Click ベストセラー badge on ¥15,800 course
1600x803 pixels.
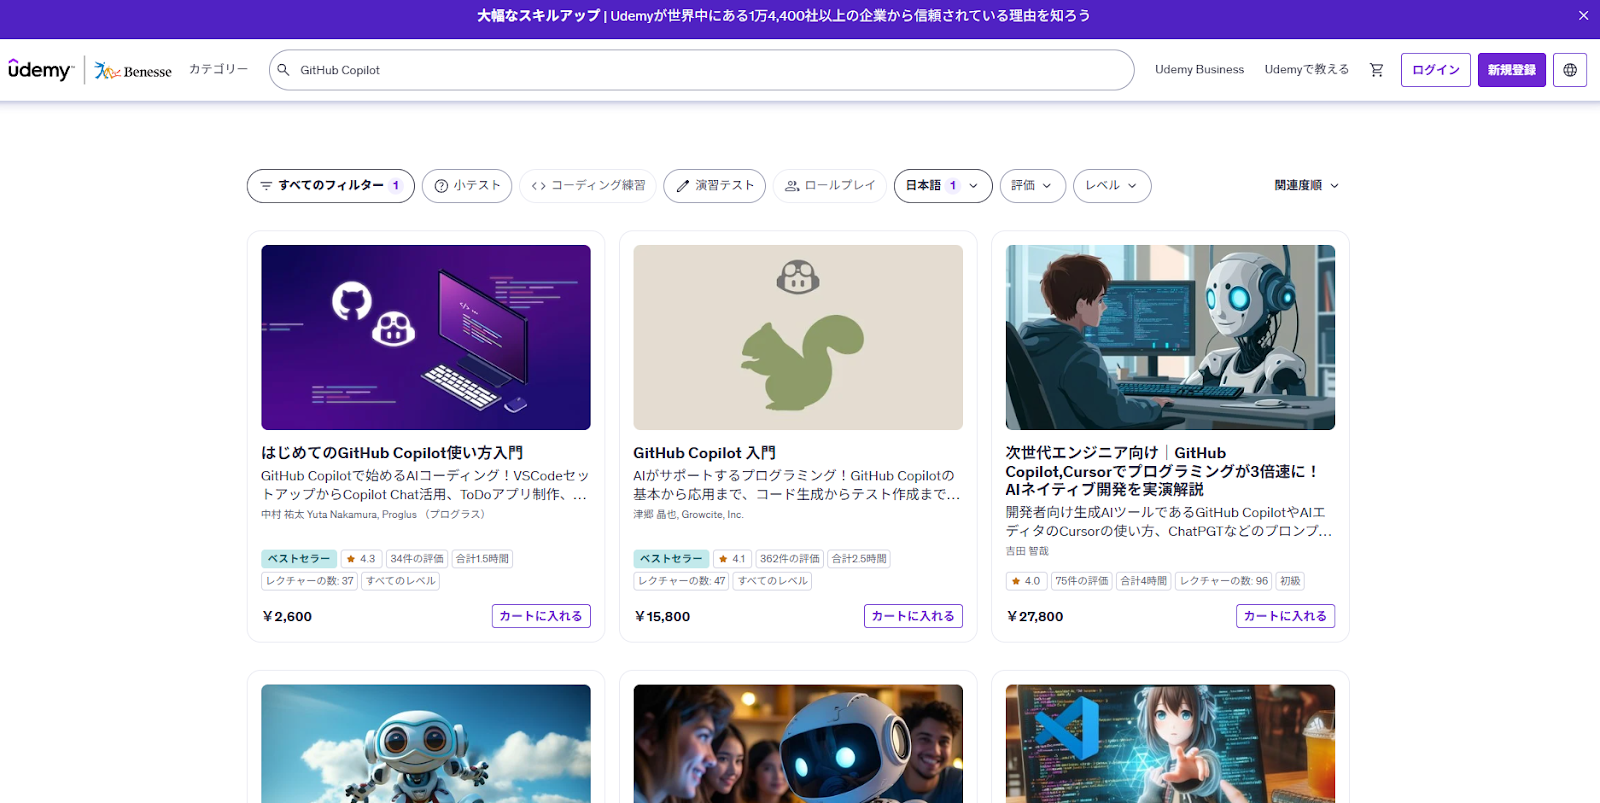(671, 559)
